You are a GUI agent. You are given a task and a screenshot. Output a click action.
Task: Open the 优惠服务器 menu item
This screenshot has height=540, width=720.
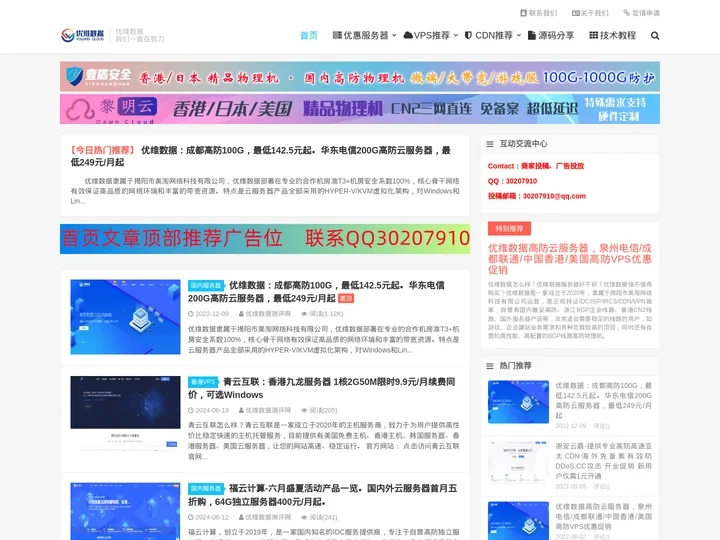[366, 35]
